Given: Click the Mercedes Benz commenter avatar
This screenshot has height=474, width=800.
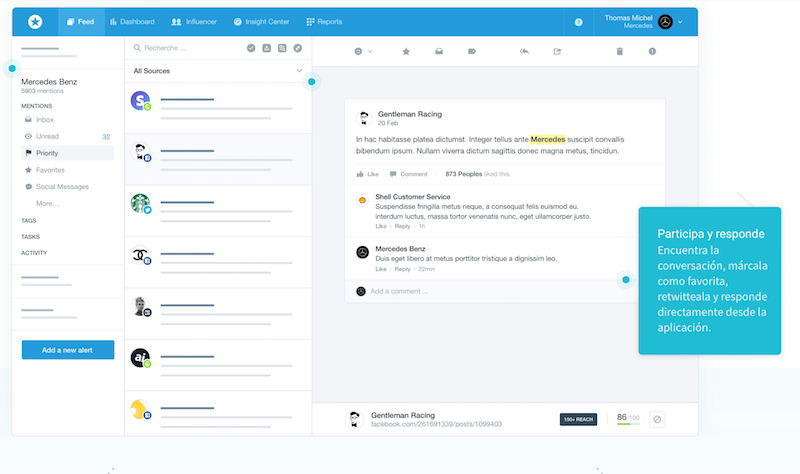Looking at the screenshot, I should 362,252.
